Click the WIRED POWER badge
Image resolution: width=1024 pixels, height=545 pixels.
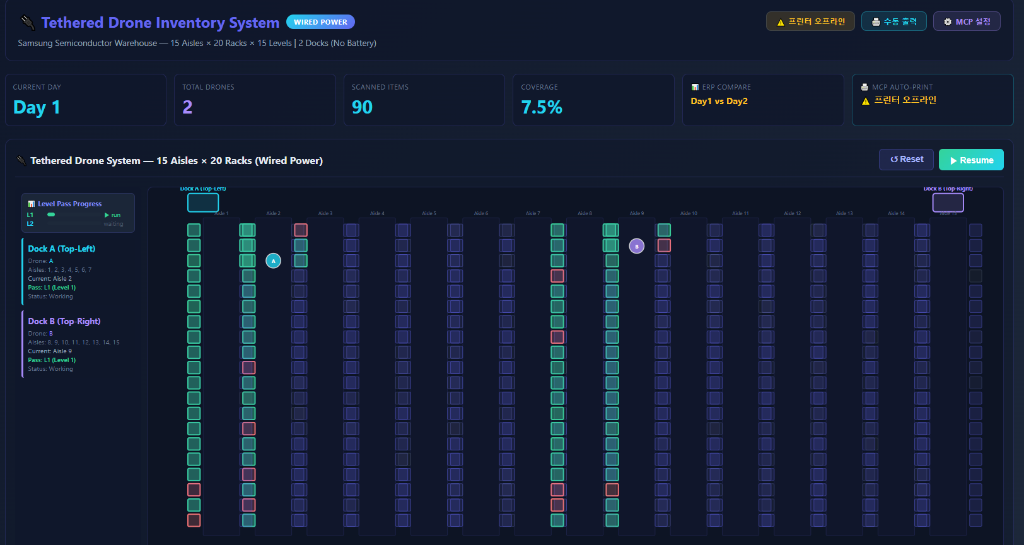pyautogui.click(x=320, y=22)
